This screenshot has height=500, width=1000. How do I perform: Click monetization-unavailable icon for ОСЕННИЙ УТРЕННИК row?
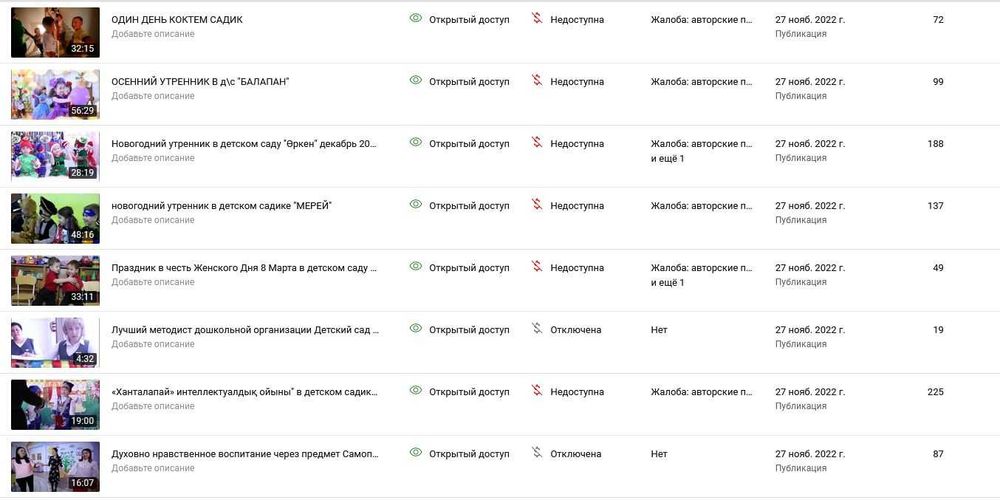pyautogui.click(x=537, y=81)
